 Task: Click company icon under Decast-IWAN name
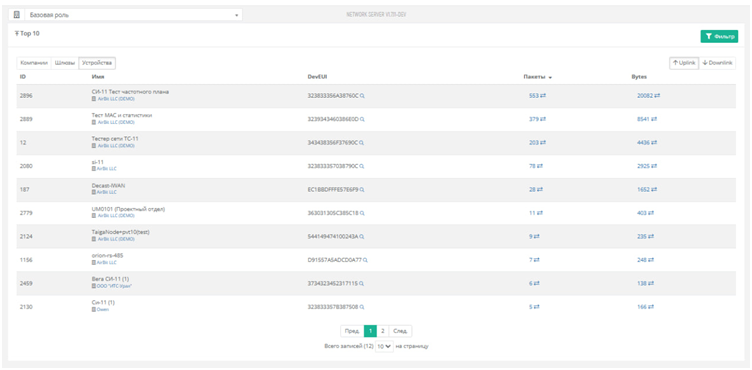click(x=94, y=192)
